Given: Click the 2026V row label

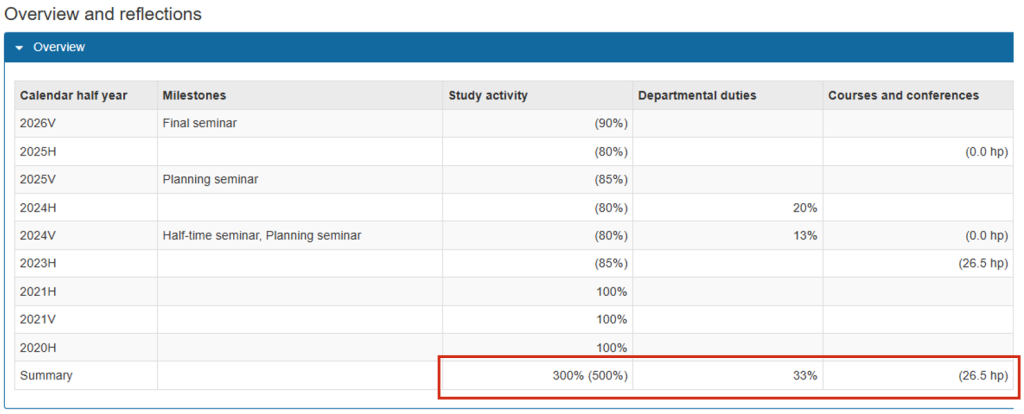Looking at the screenshot, I should 39,123.
